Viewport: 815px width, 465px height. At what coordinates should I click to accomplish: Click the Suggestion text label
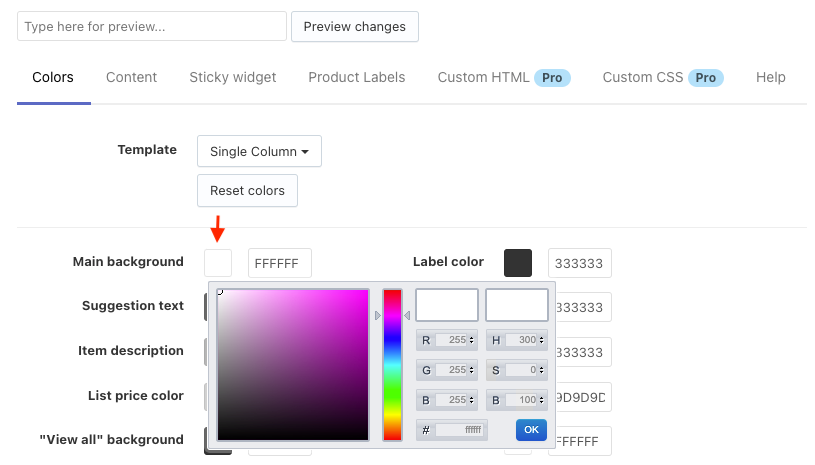pyautogui.click(x=133, y=305)
